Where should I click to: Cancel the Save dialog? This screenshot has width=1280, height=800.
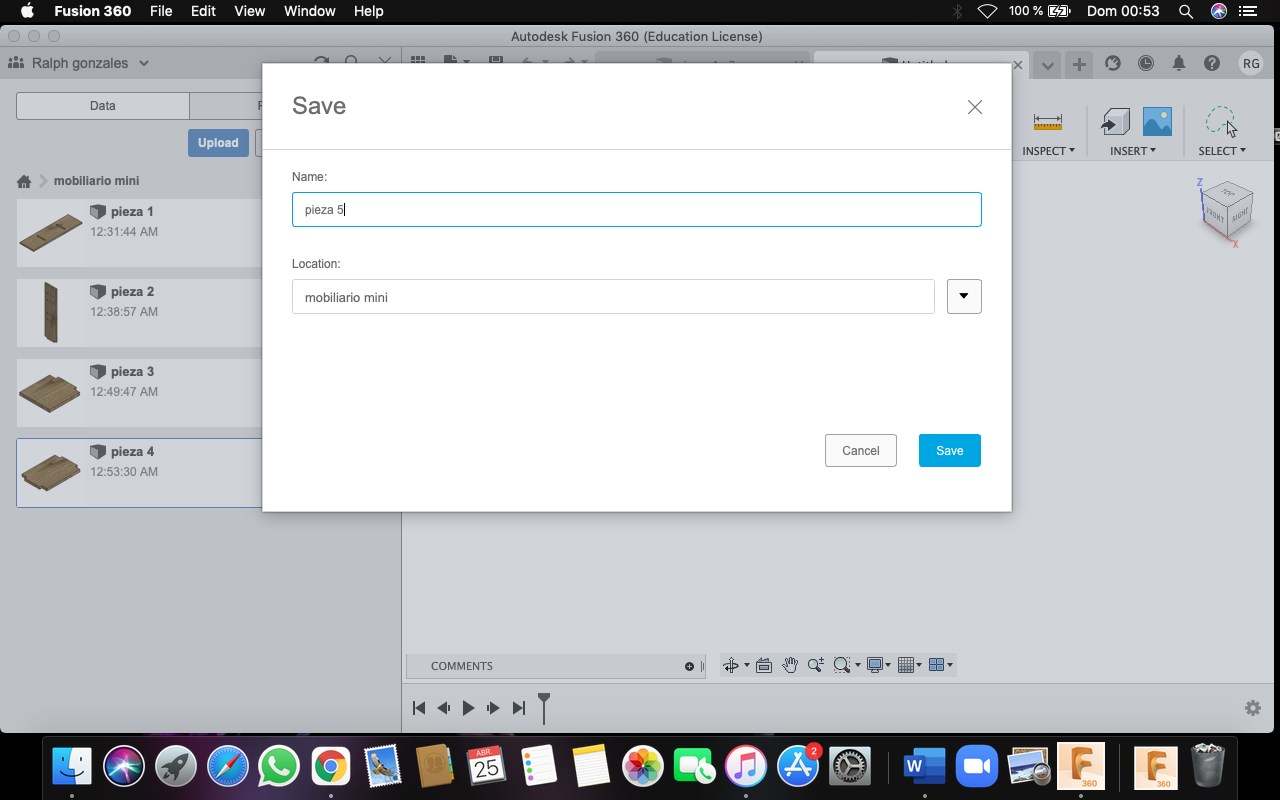[x=860, y=450]
